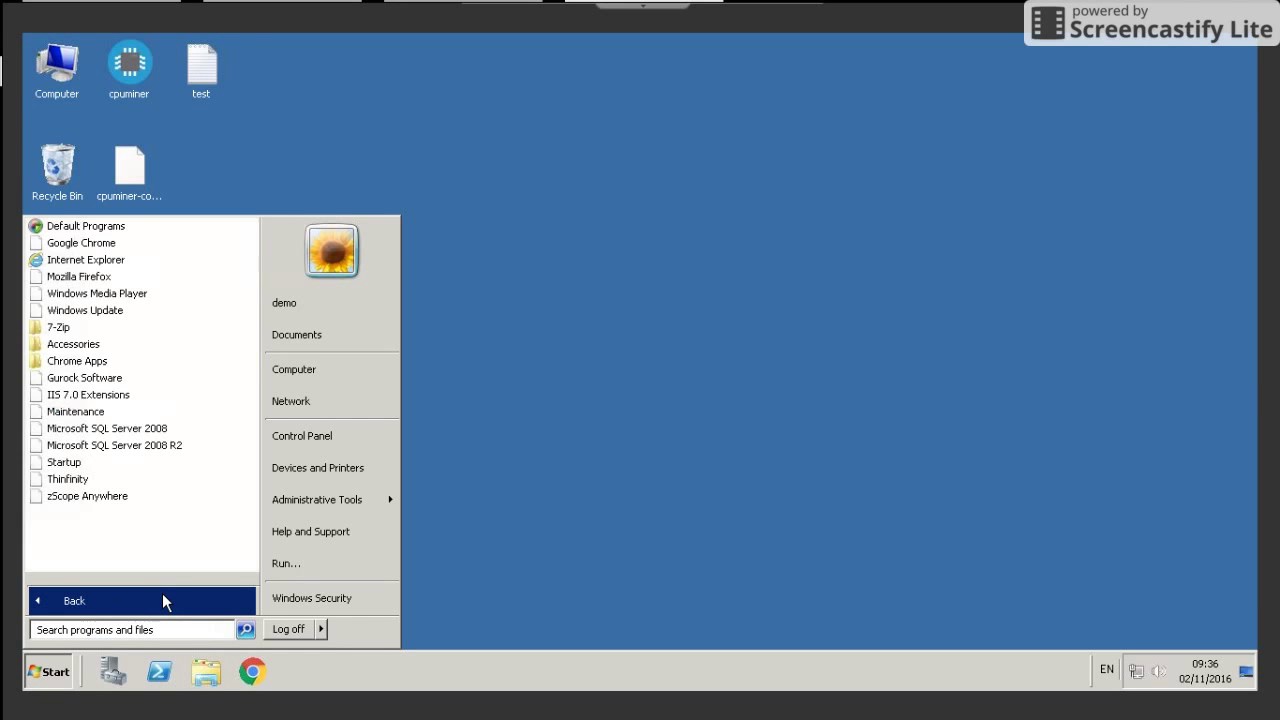Expand the Administrative Tools submenu arrow
Image resolution: width=1280 pixels, height=720 pixels.
(x=390, y=500)
